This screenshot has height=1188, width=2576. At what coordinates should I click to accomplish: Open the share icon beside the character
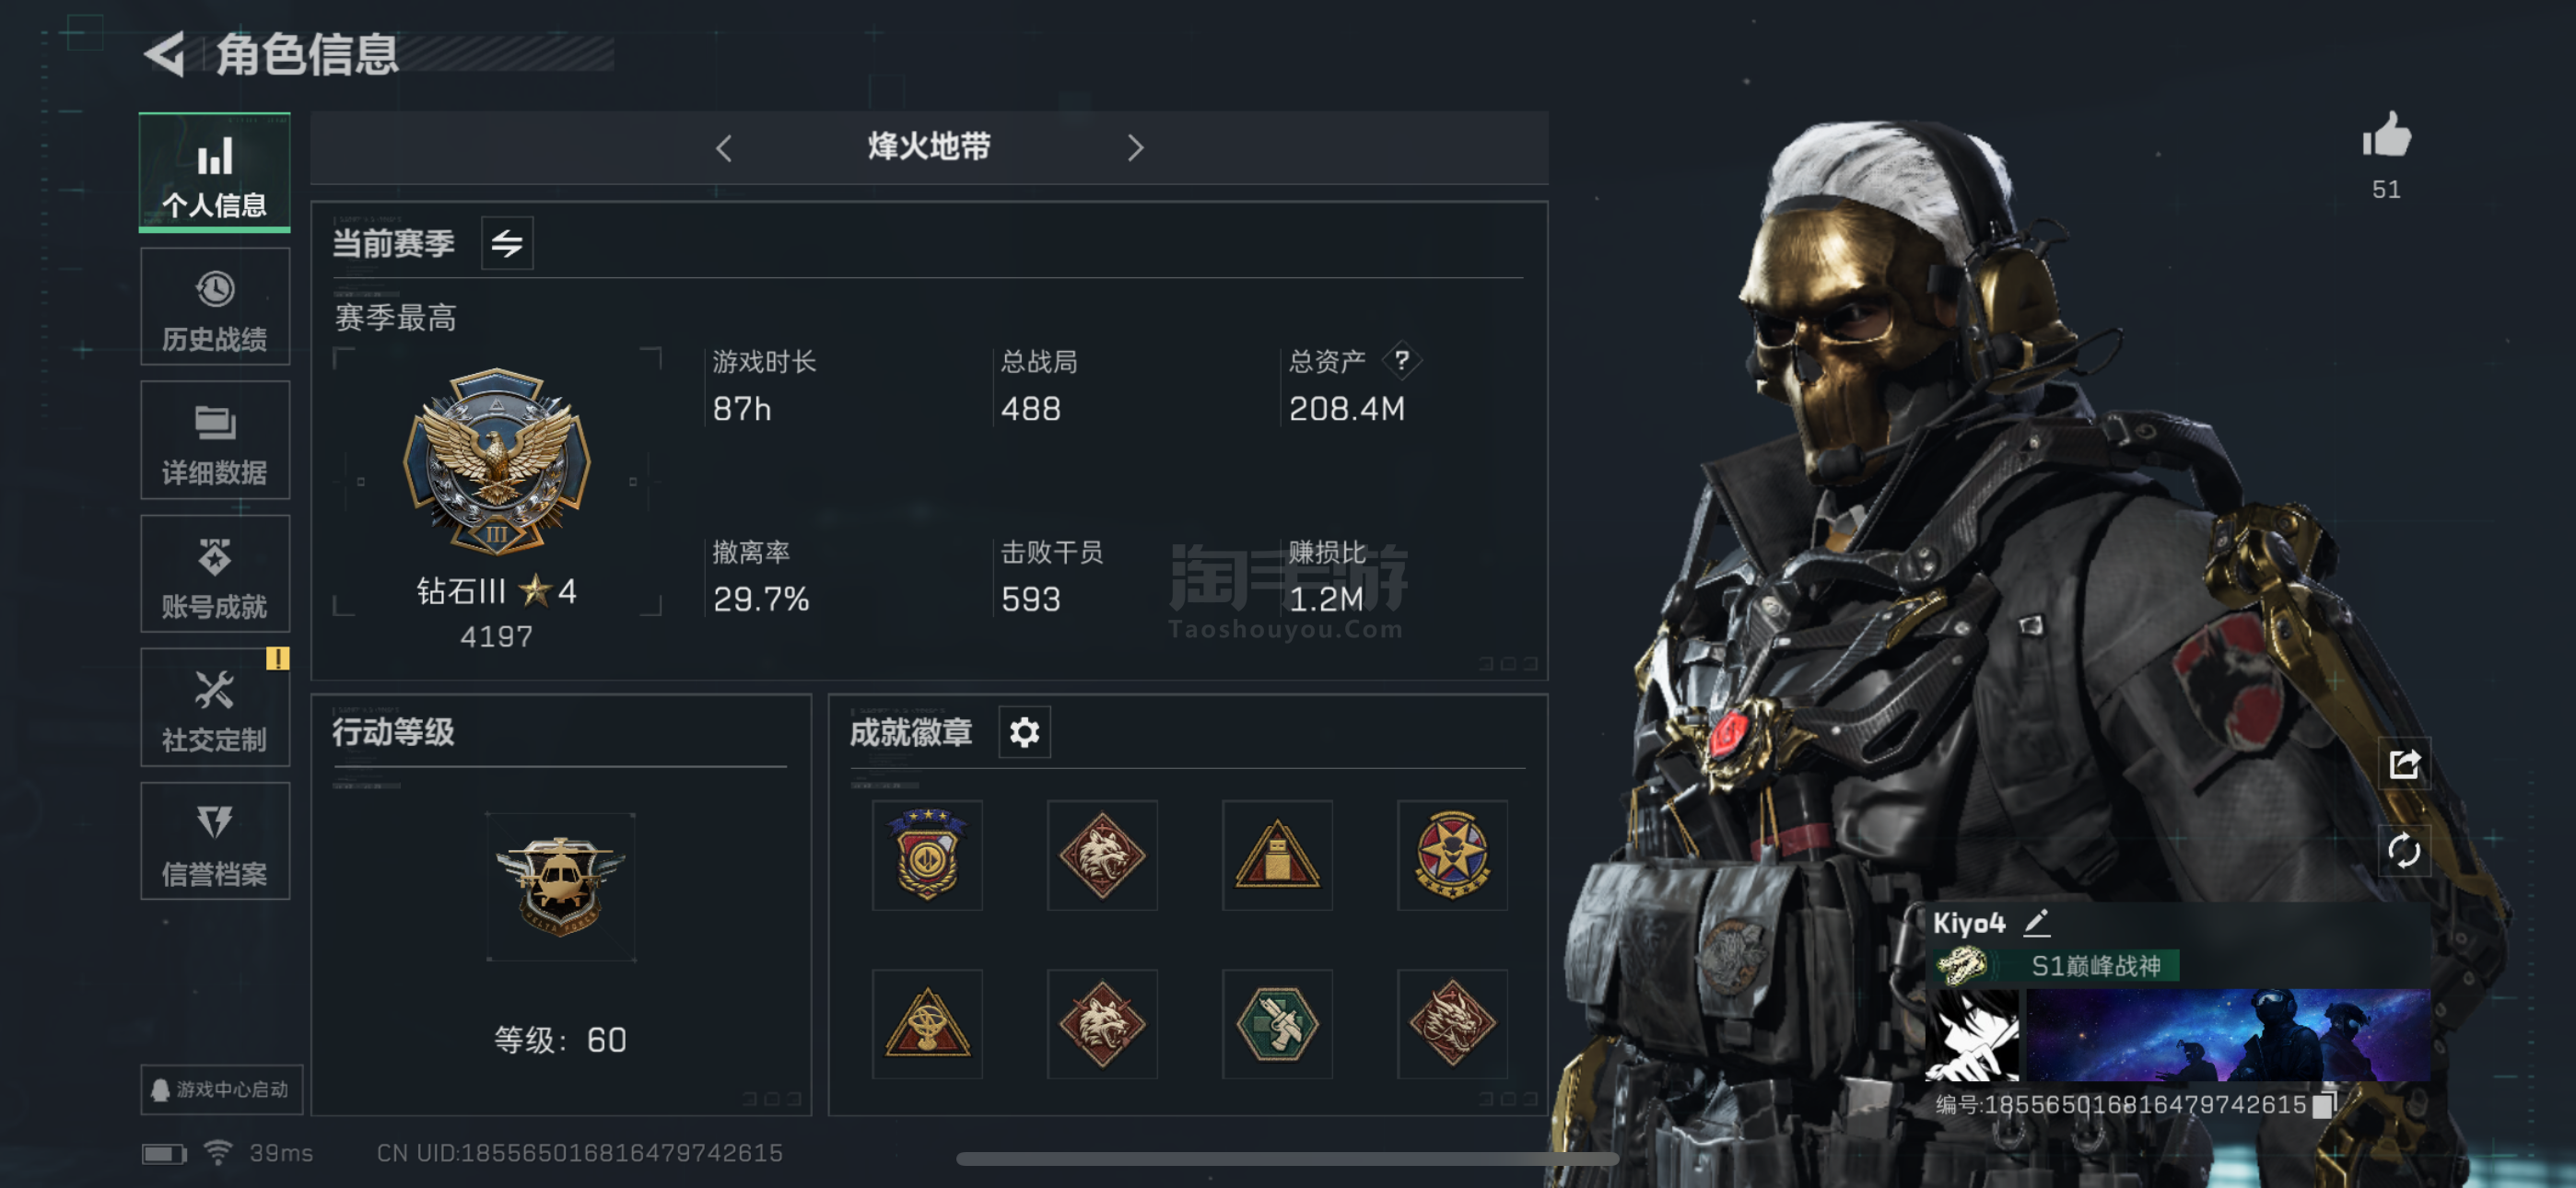coord(2403,764)
